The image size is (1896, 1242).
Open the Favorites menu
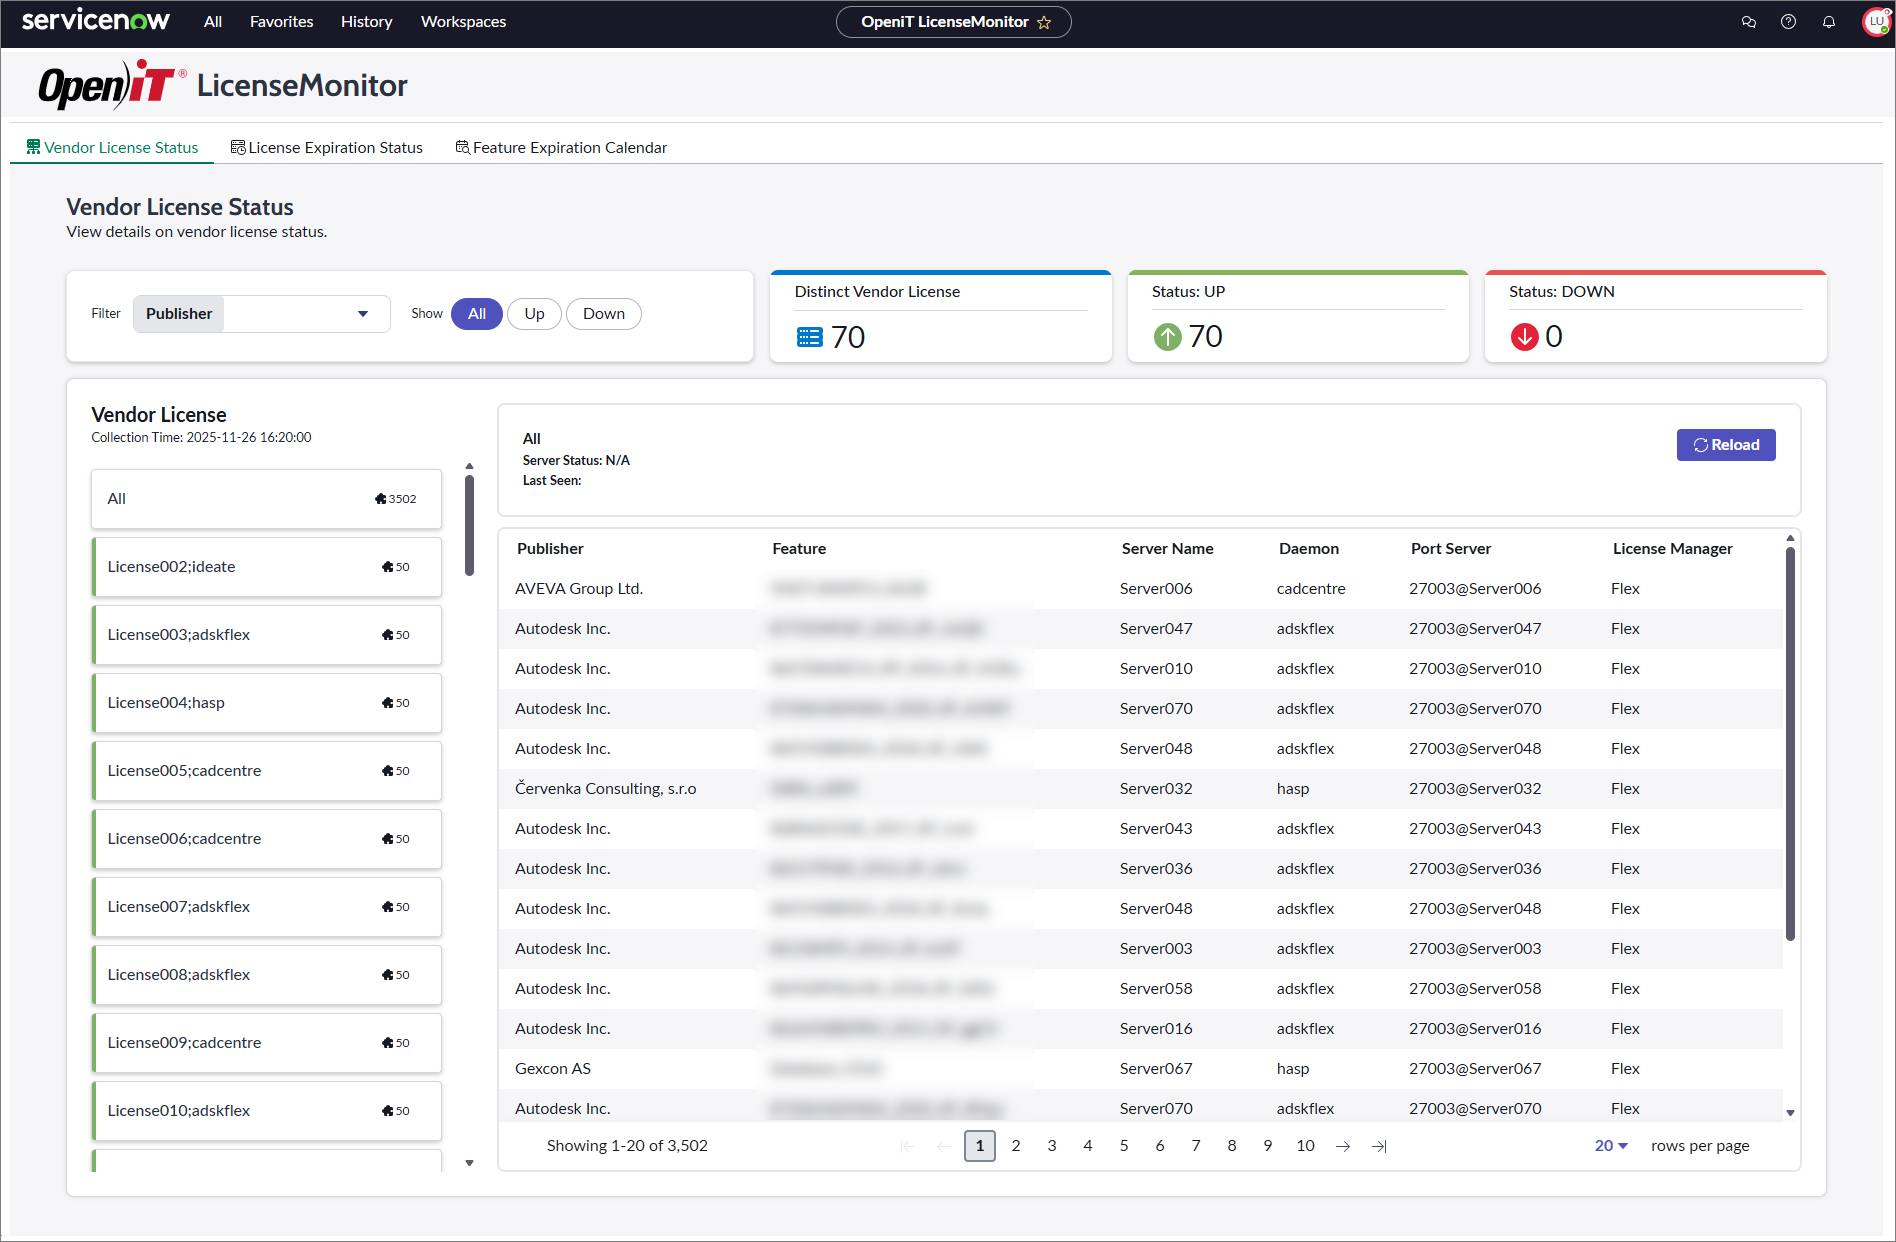[282, 22]
